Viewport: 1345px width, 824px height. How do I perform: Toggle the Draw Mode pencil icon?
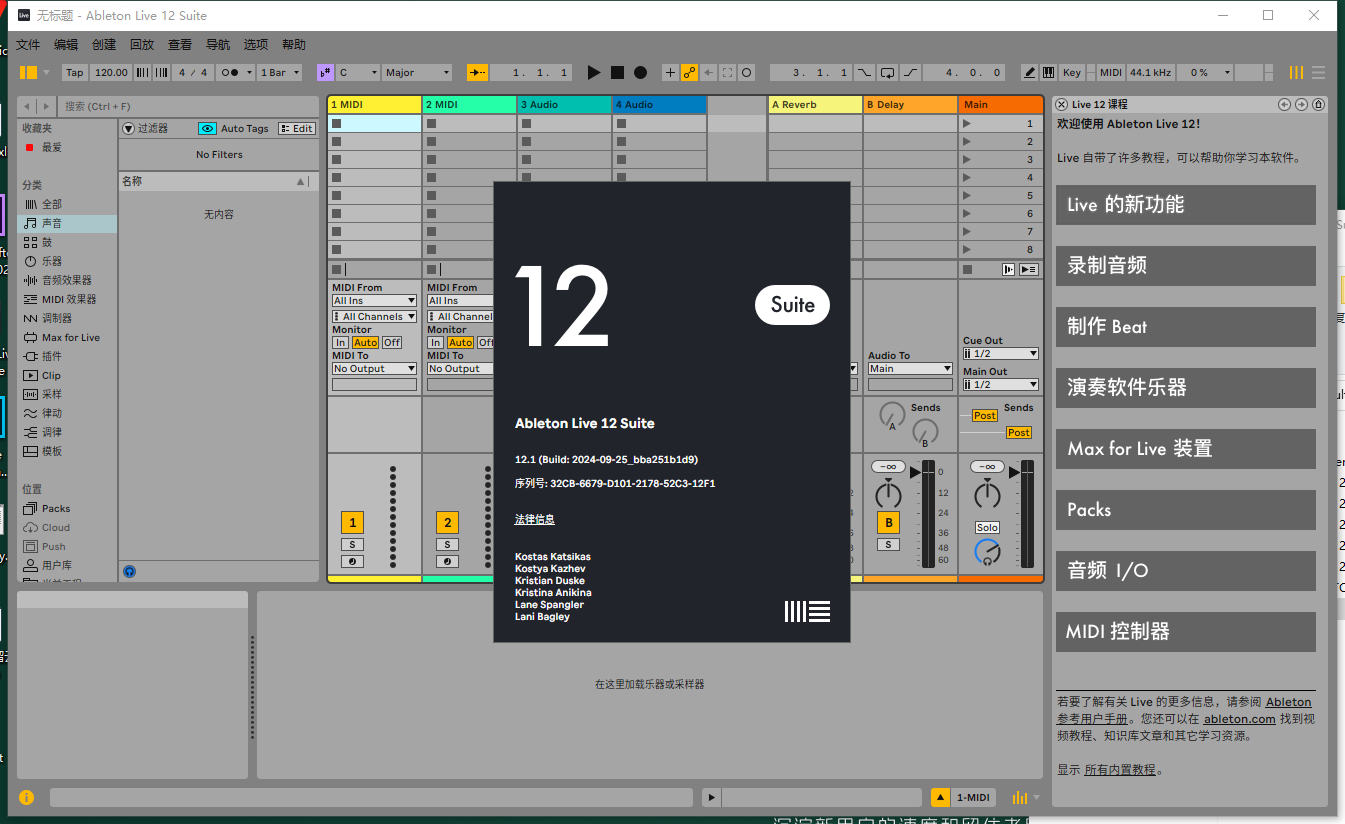(x=1029, y=72)
